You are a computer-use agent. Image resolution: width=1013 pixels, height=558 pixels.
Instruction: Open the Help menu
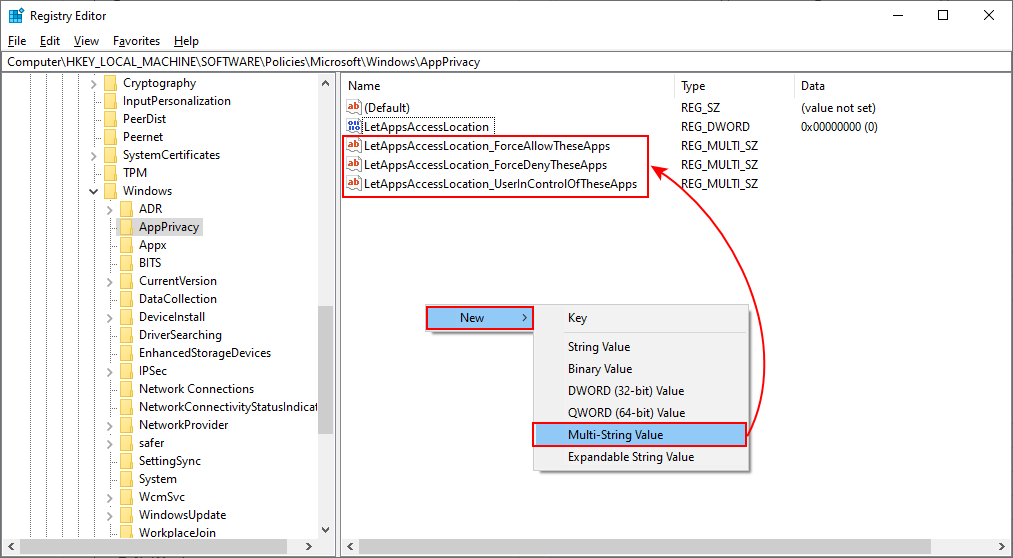point(186,41)
